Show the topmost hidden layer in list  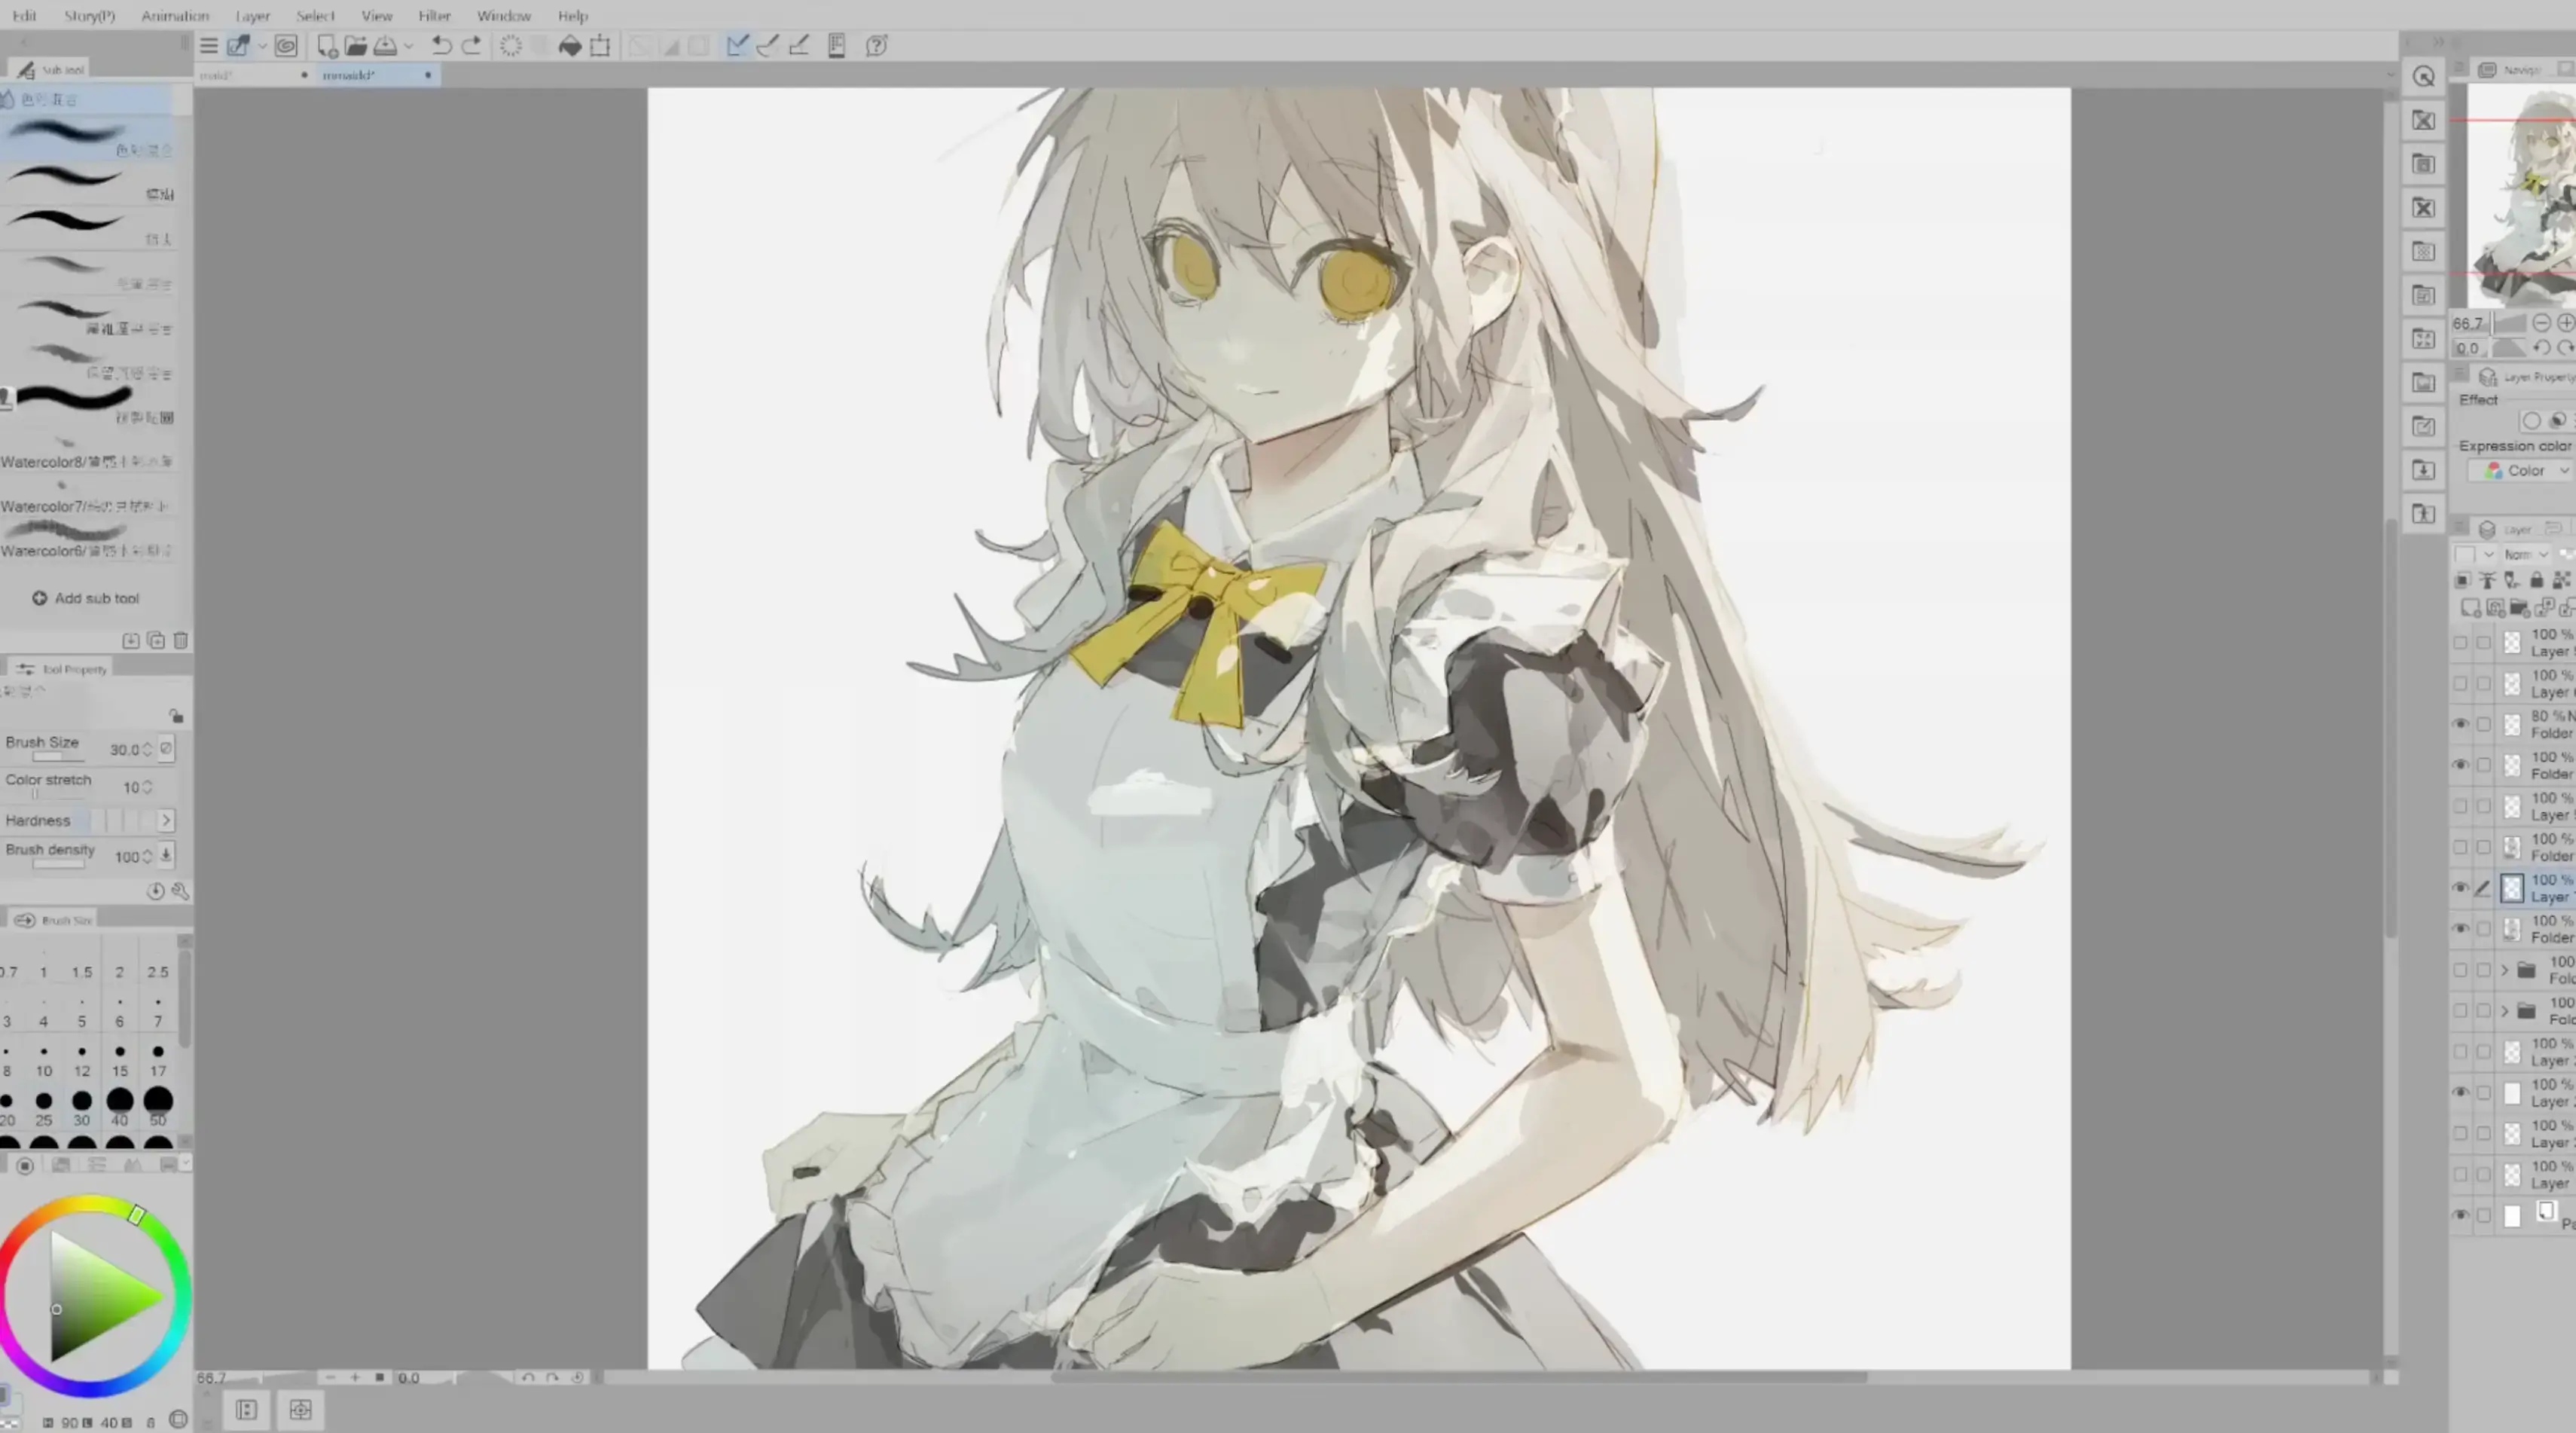(x=2461, y=642)
